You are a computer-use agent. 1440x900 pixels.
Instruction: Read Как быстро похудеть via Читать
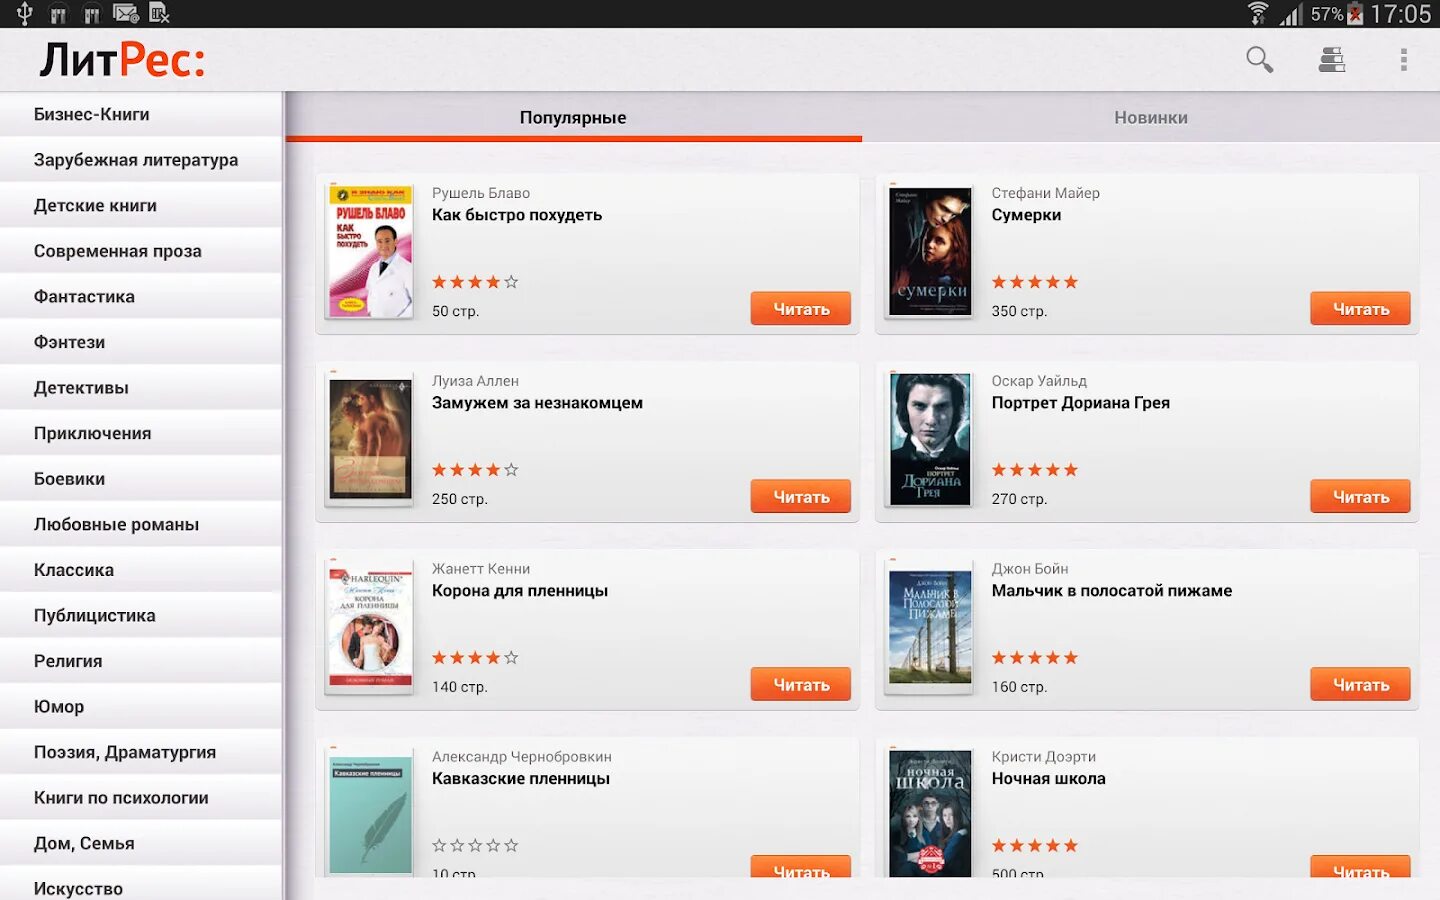[801, 309]
